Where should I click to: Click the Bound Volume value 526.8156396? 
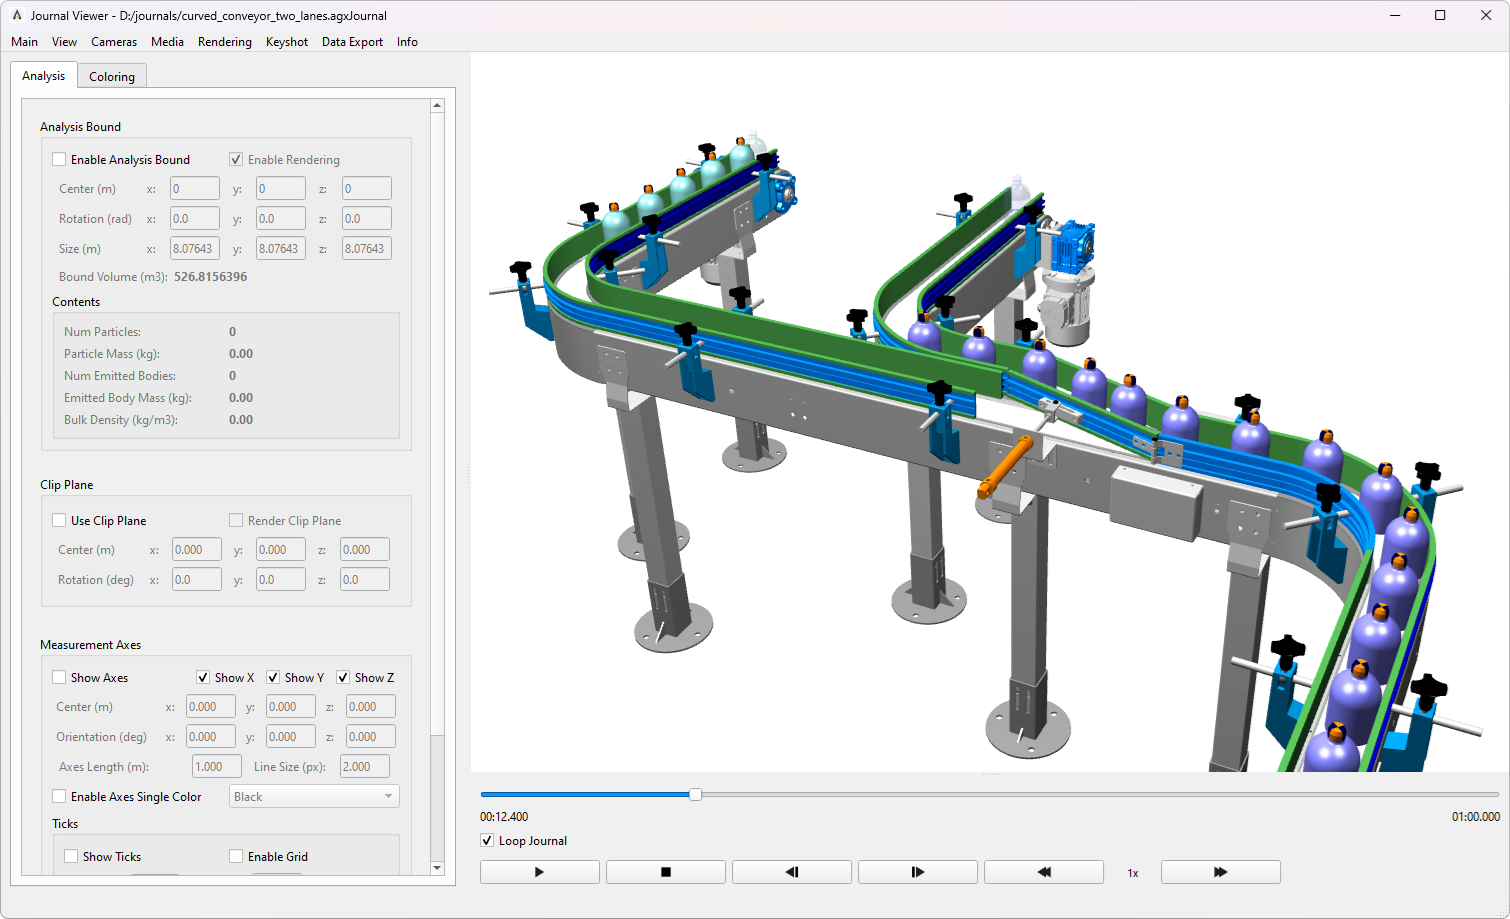210,277
